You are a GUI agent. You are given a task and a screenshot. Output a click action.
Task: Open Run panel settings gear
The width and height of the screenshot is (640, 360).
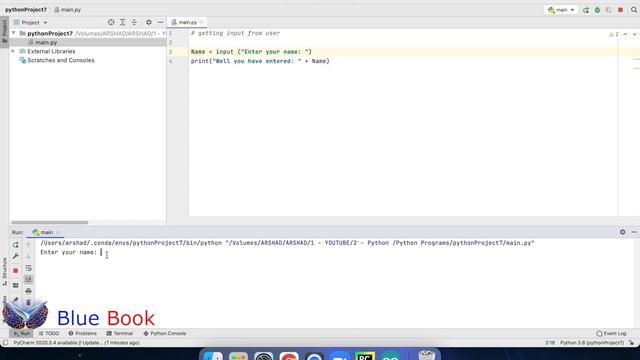[622, 232]
